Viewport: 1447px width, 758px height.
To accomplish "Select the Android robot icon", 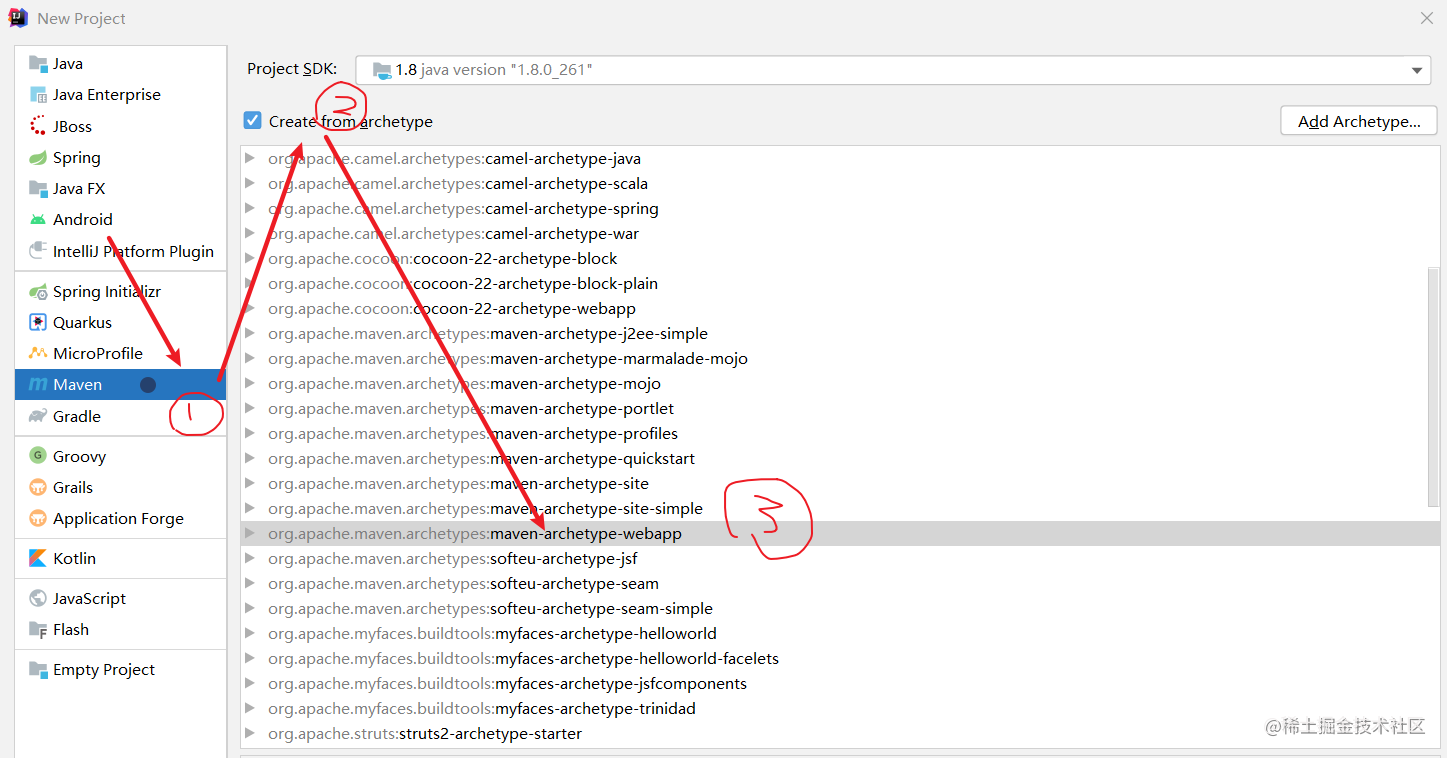I will (38, 220).
